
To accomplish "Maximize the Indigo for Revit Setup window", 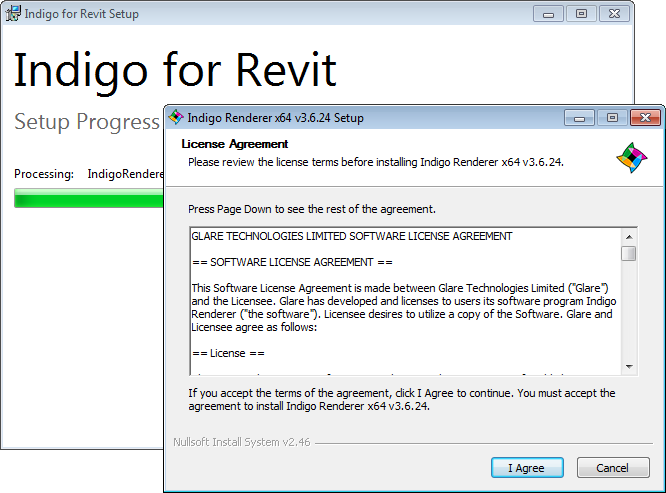I will (581, 14).
